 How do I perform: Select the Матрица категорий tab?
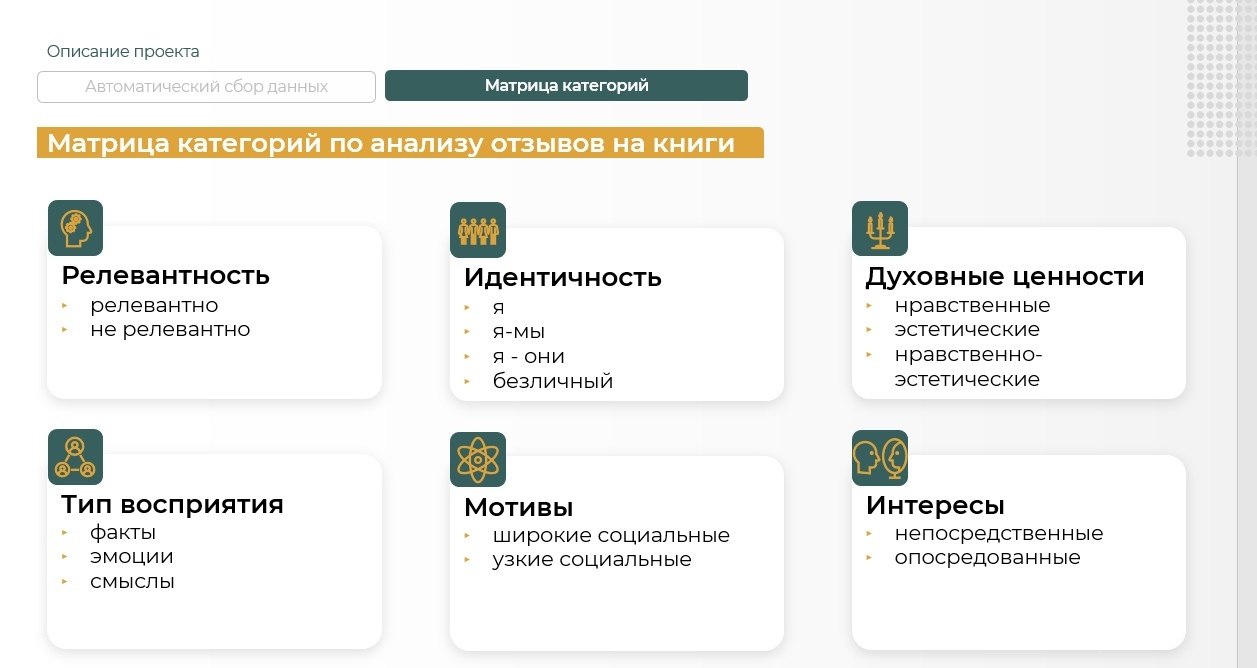pos(566,86)
